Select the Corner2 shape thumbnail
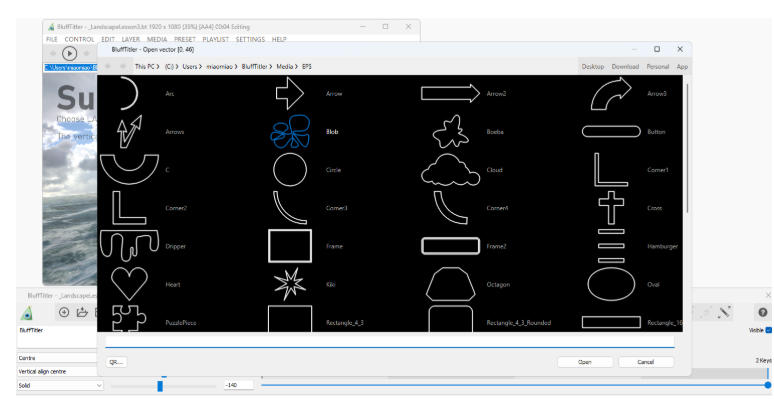Viewport: 774px width, 399px height. 129,208
